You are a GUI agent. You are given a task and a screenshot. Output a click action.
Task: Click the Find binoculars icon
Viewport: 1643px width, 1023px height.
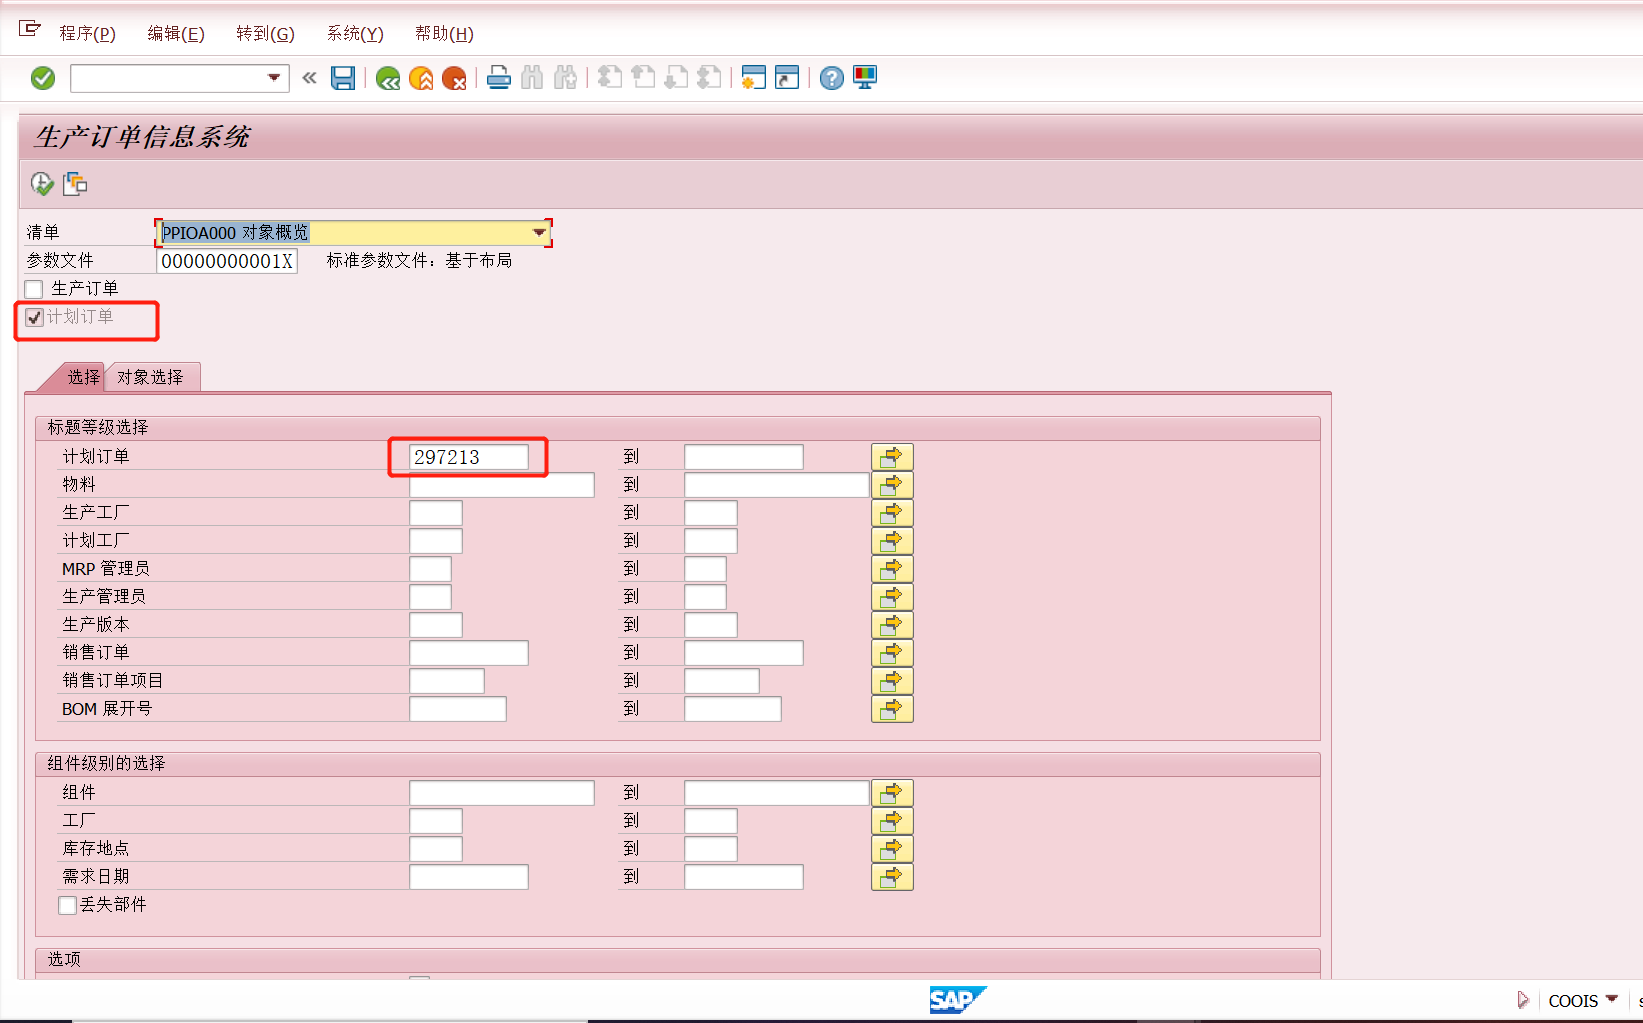pos(532,78)
